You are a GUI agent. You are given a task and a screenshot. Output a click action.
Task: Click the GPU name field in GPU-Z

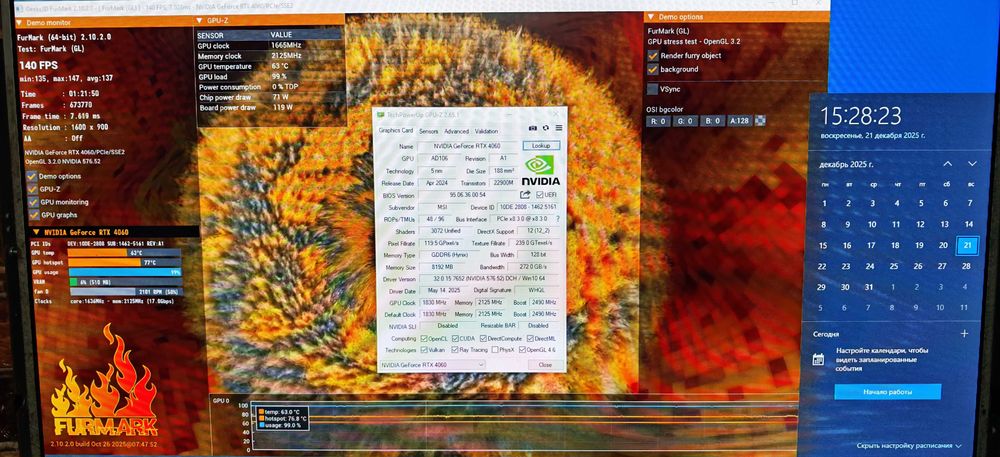point(468,147)
